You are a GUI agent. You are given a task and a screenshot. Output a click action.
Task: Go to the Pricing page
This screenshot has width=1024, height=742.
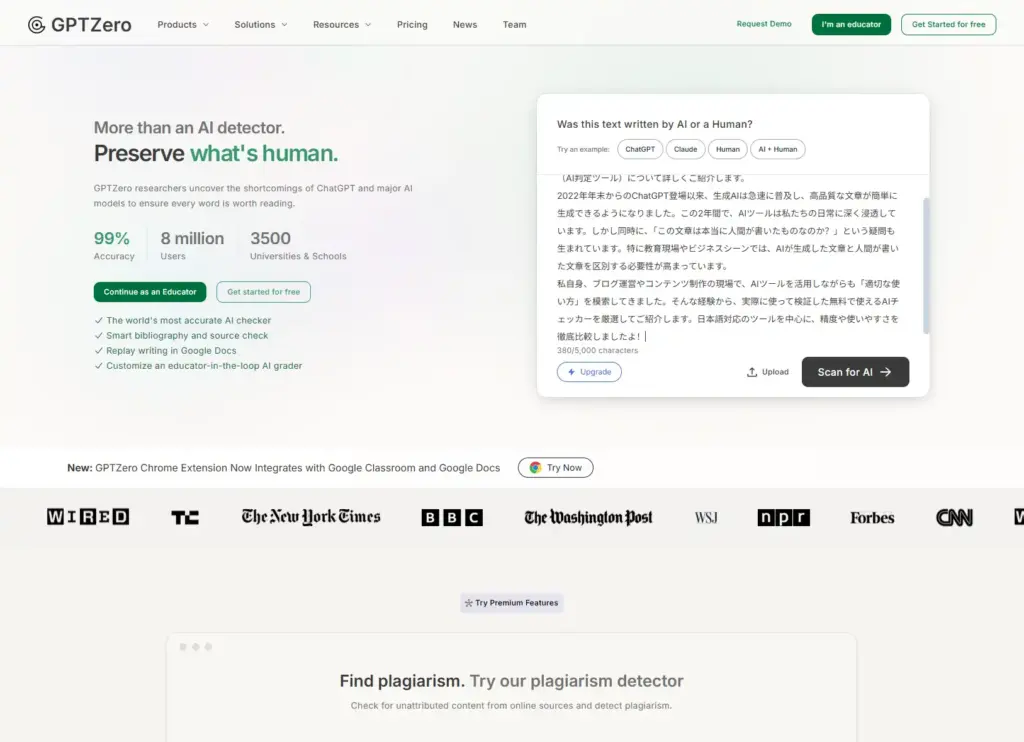pyautogui.click(x=412, y=25)
